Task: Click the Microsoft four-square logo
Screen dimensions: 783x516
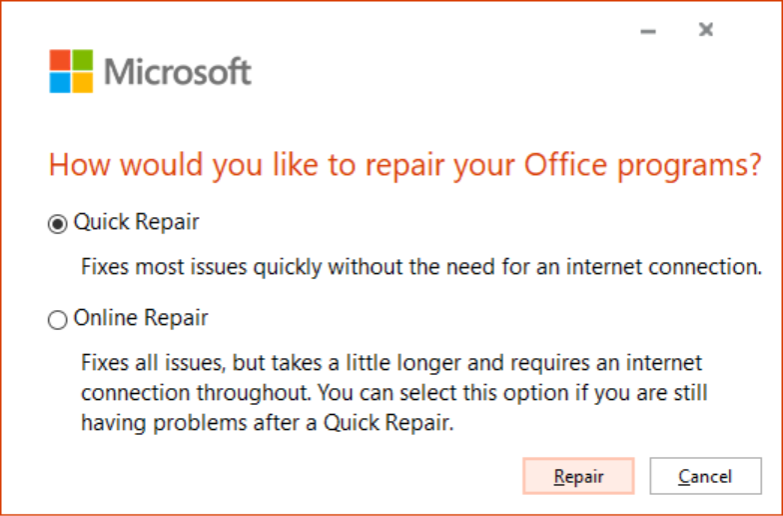Action: coord(71,72)
